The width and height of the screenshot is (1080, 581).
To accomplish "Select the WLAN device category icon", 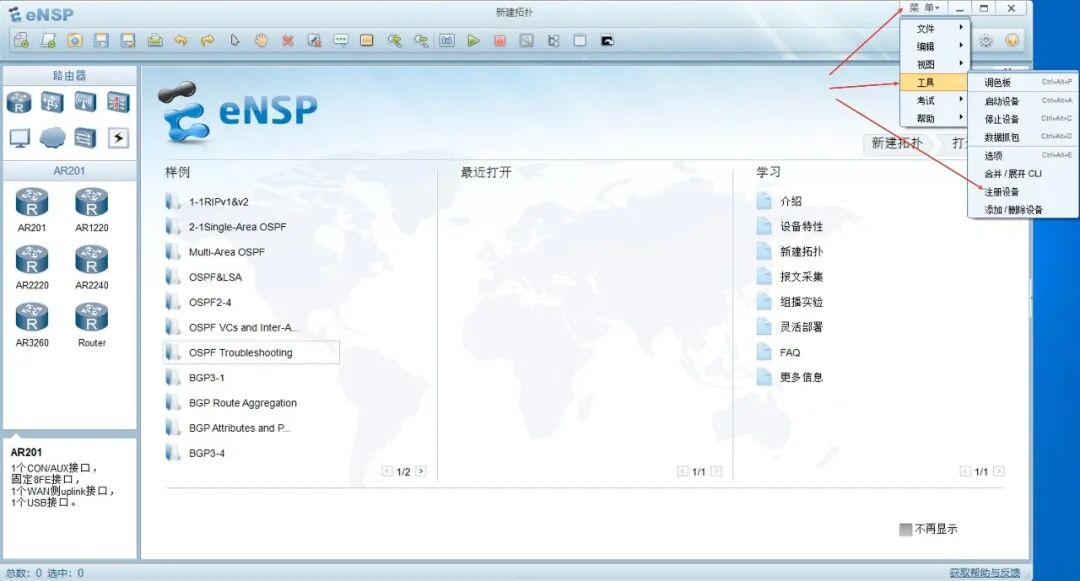I will [x=85, y=102].
